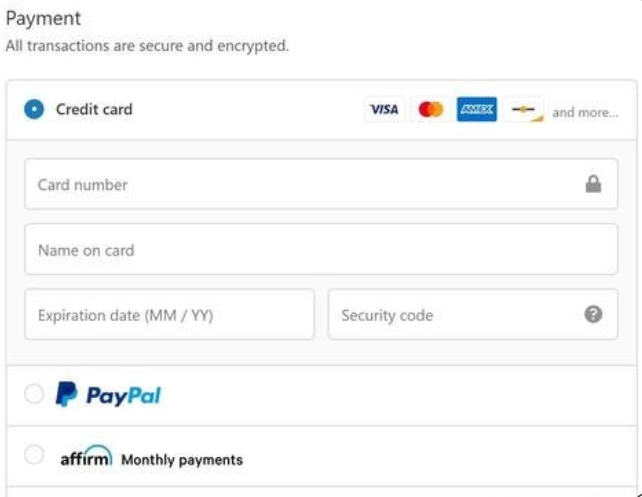The height and width of the screenshot is (497, 642).
Task: Choose the PayPal payment radio button
Action: coord(34,394)
